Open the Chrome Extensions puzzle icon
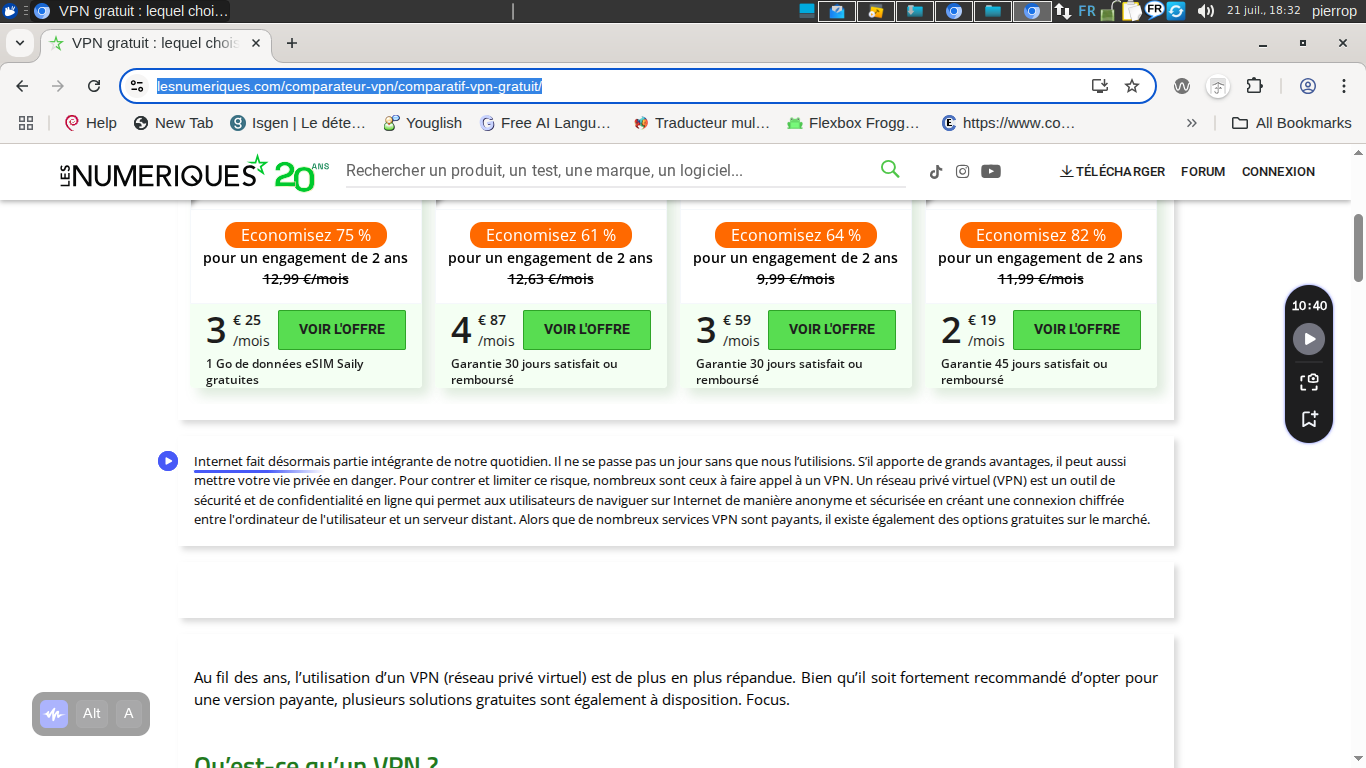Viewport: 1366px width, 768px height. [1255, 86]
